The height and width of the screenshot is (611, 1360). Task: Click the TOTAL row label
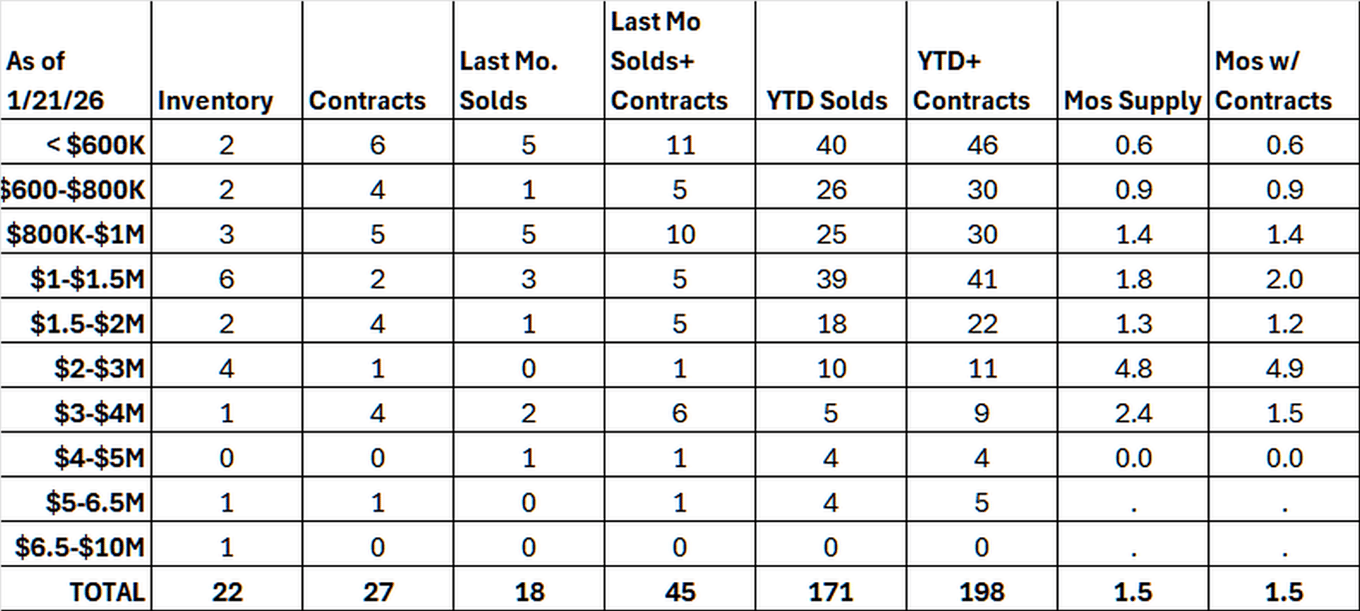pos(106,591)
